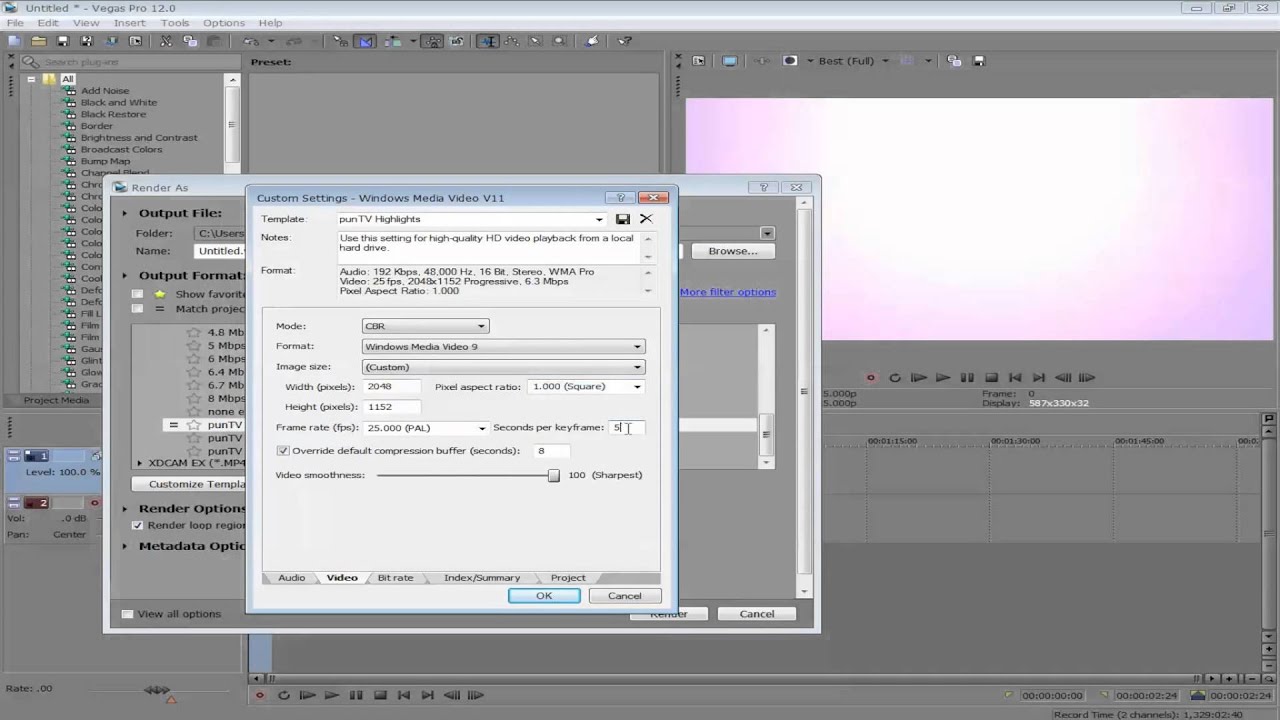Click Stop in the preview transport
1280x720 pixels.
[x=991, y=378]
